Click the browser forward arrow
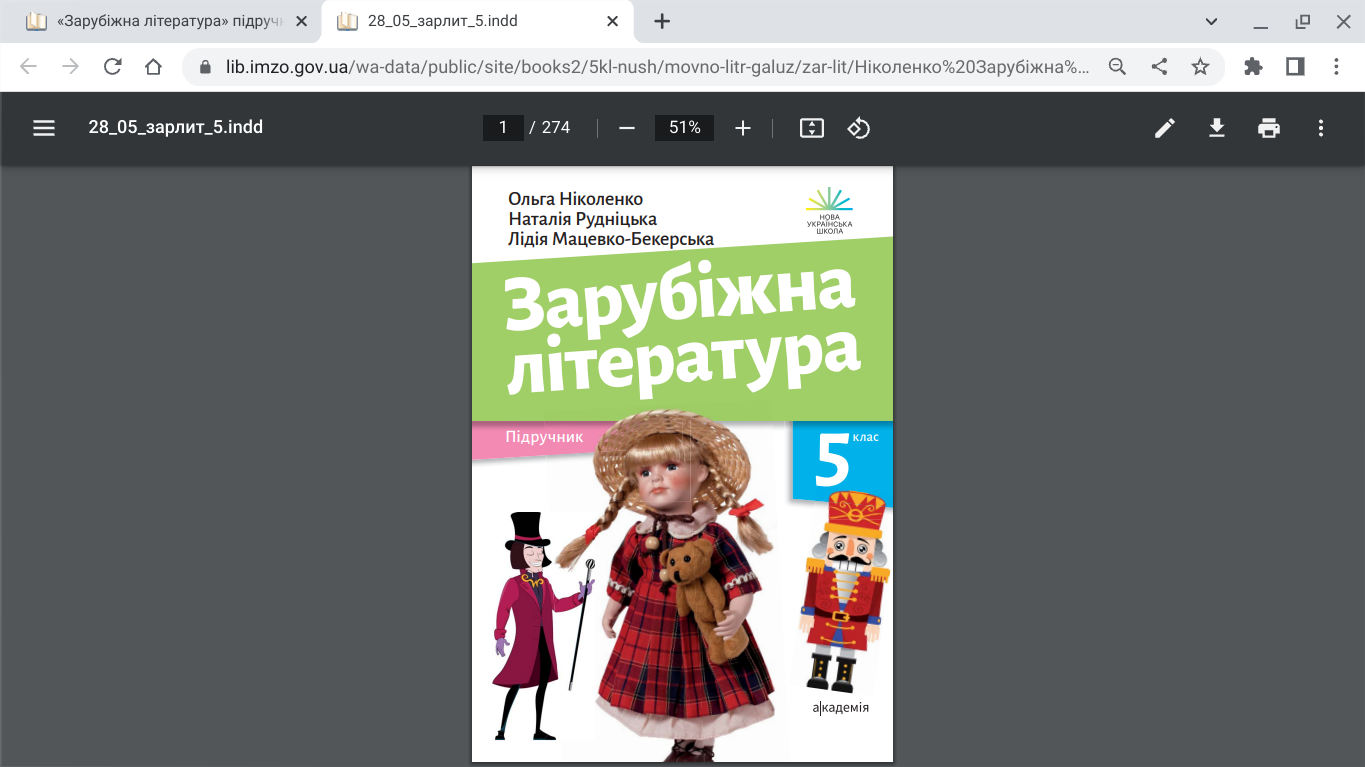Image resolution: width=1365 pixels, height=767 pixels. point(70,67)
